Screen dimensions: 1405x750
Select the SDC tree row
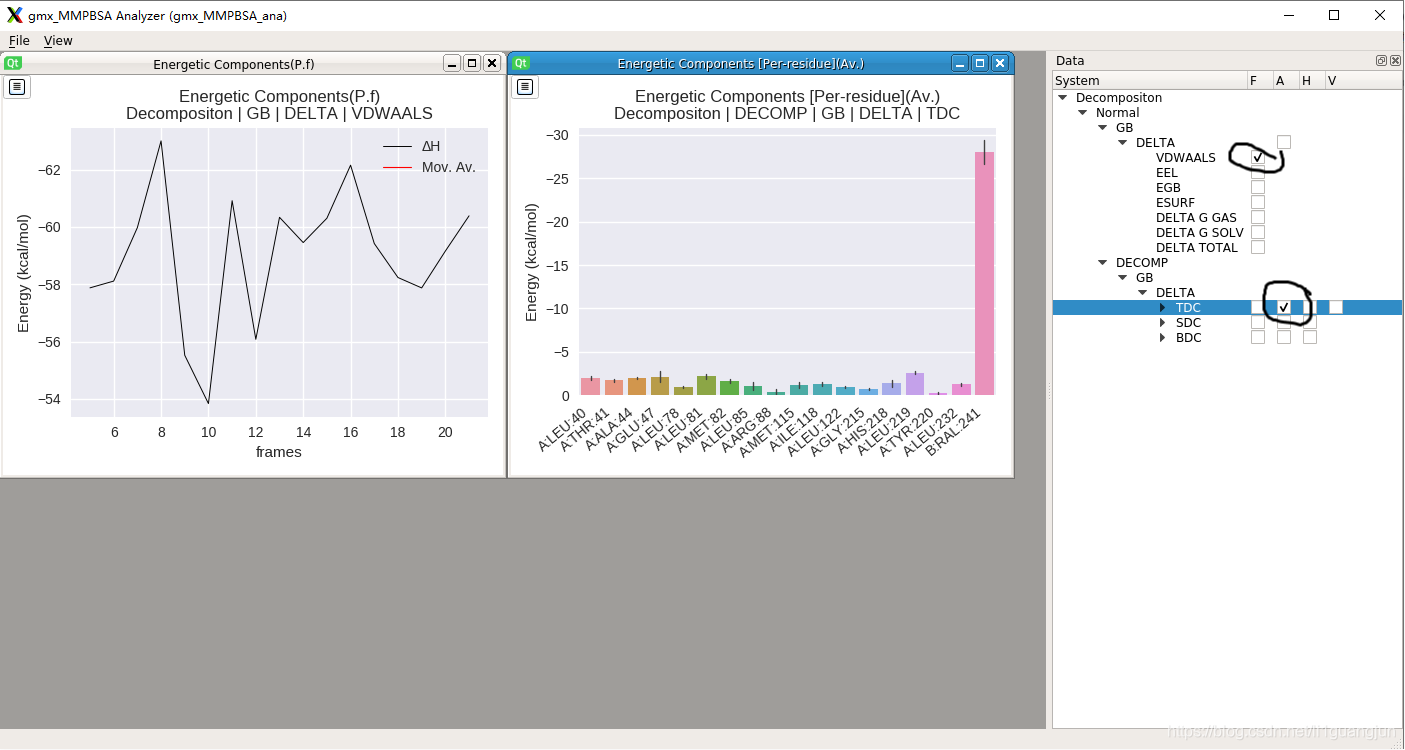(x=1188, y=322)
